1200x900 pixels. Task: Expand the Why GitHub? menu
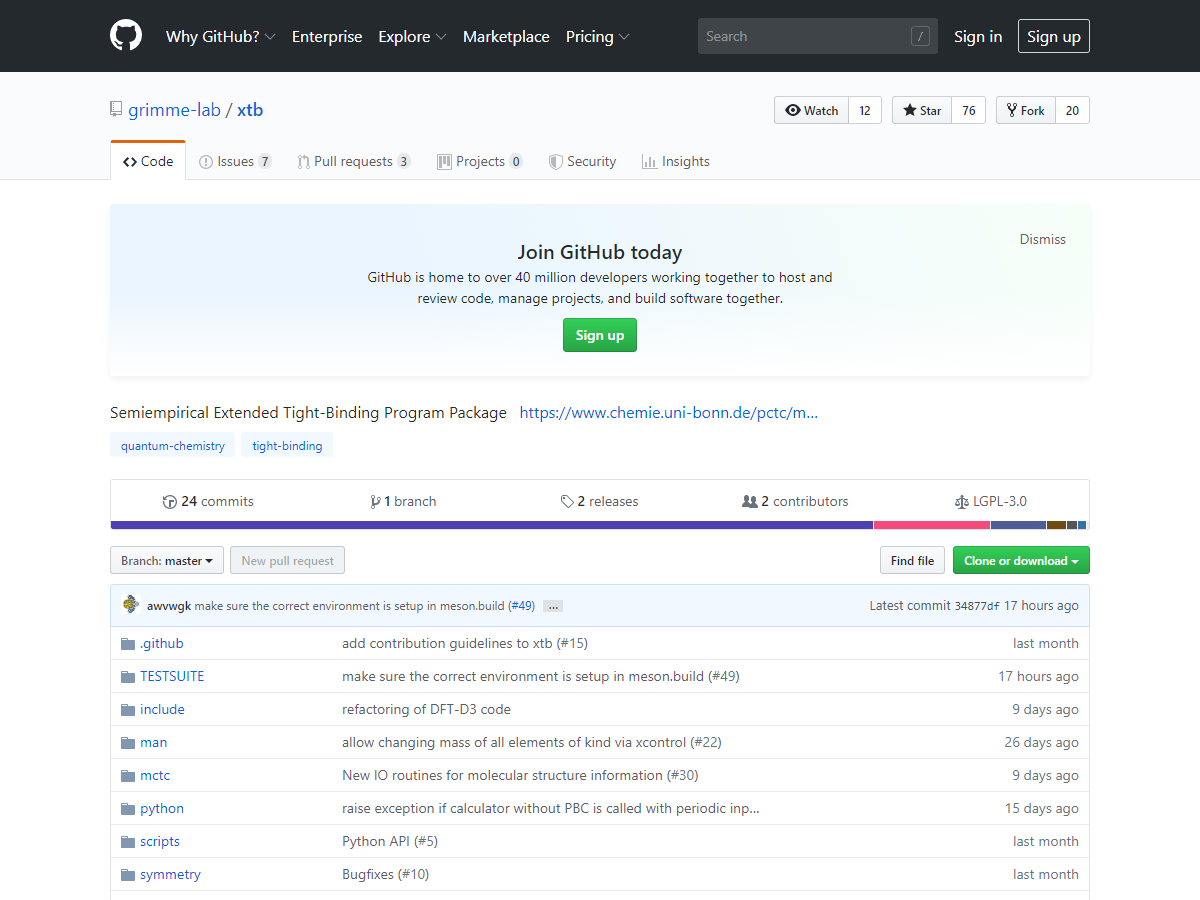(220, 36)
